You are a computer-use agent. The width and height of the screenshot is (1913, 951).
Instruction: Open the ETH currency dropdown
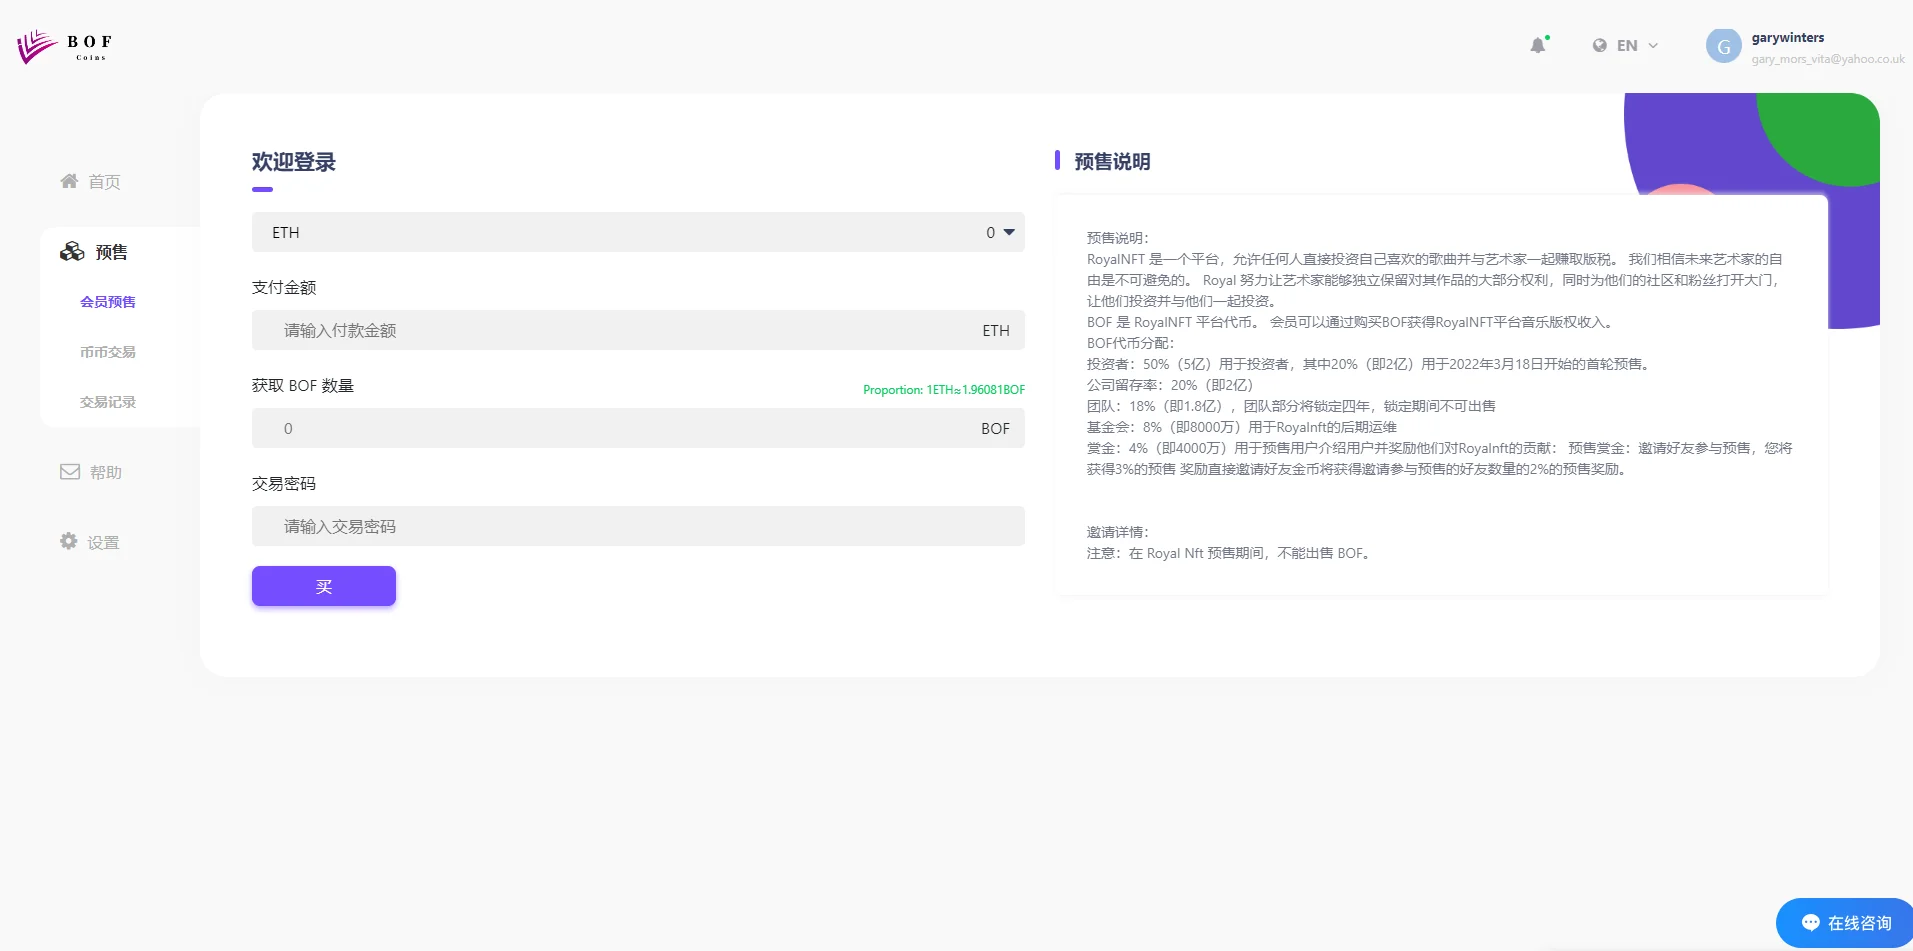click(637, 232)
